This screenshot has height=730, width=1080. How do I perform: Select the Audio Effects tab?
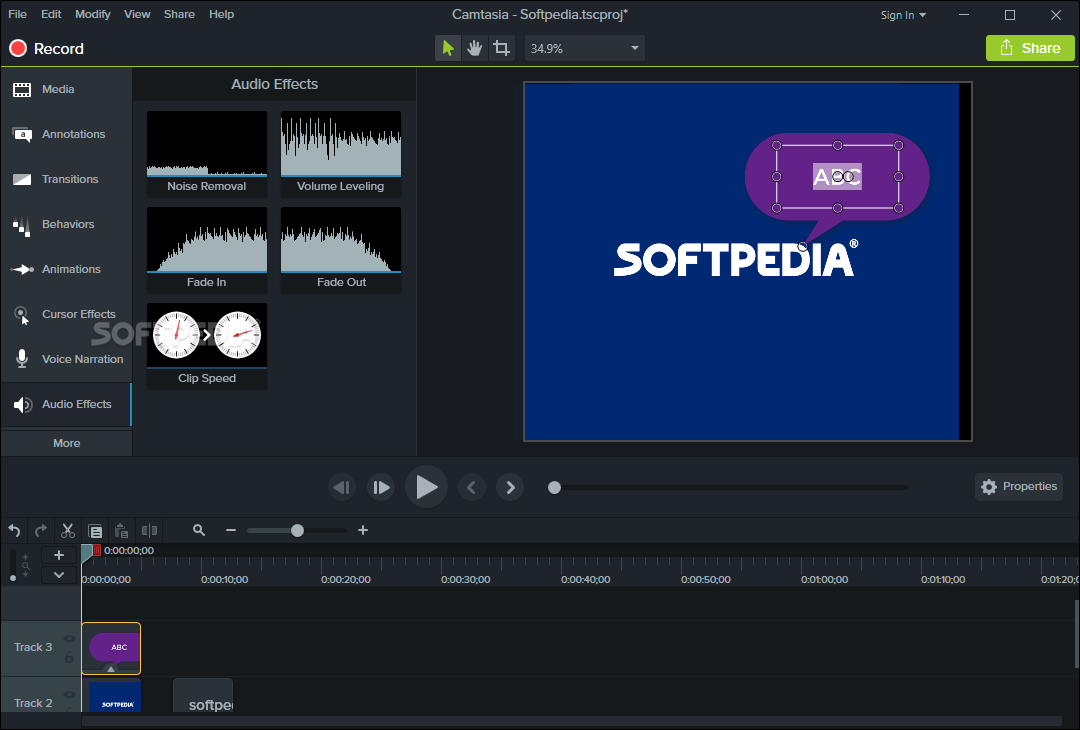66,404
